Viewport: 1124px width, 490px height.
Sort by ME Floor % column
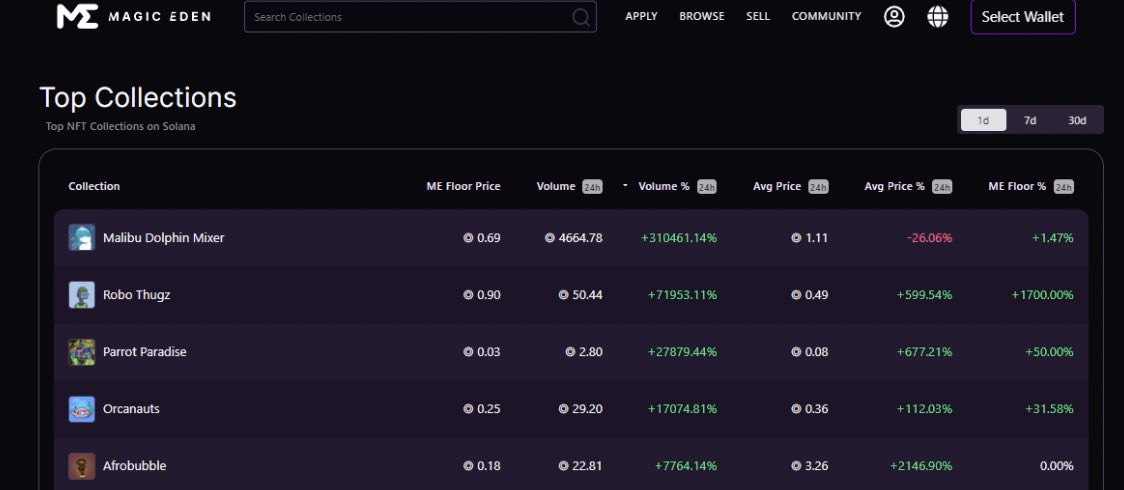pyautogui.click(x=1030, y=186)
